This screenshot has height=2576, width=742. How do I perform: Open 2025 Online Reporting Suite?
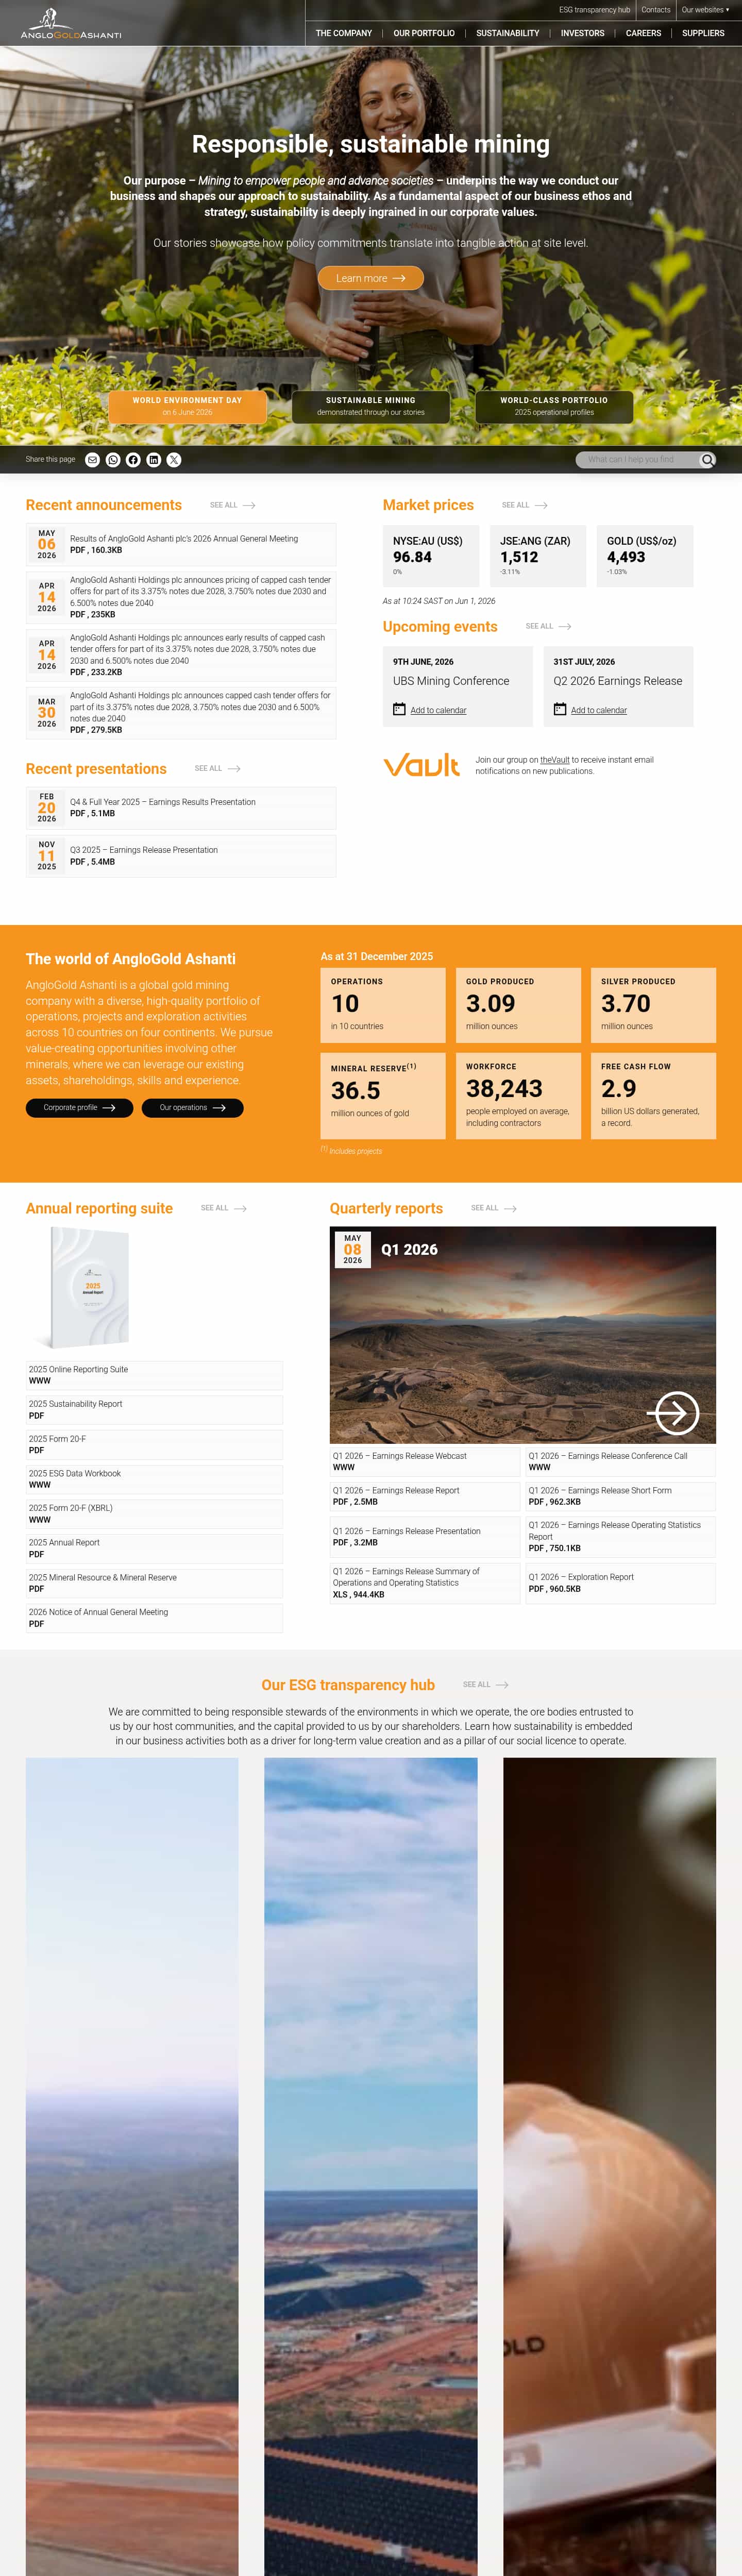[154, 1375]
